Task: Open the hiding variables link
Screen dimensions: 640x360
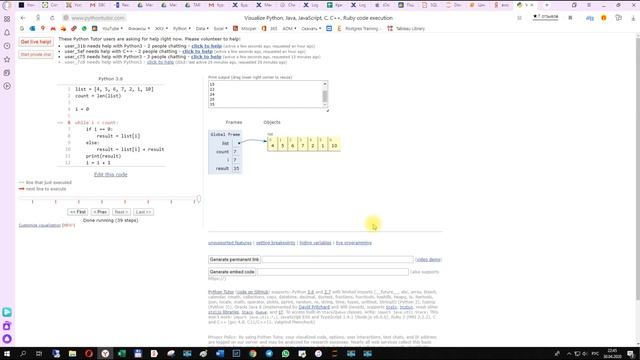Action: point(316,243)
